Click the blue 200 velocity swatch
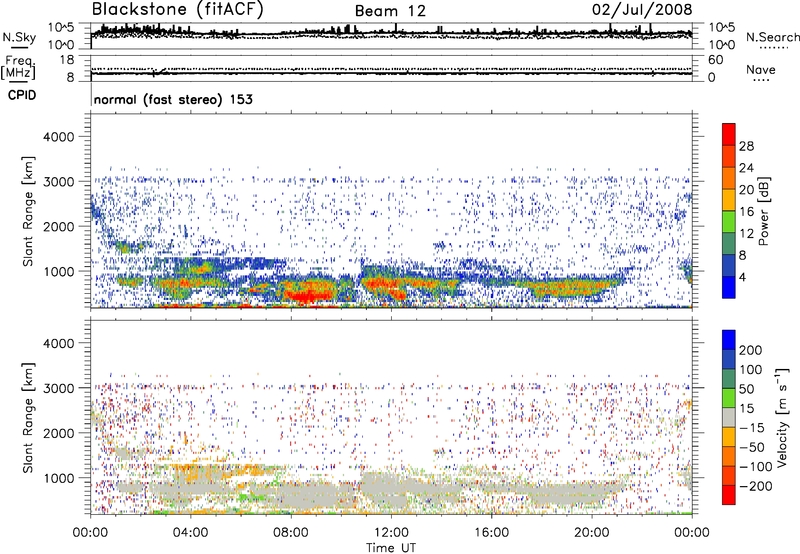The height and width of the screenshot is (554, 800). coord(729,340)
